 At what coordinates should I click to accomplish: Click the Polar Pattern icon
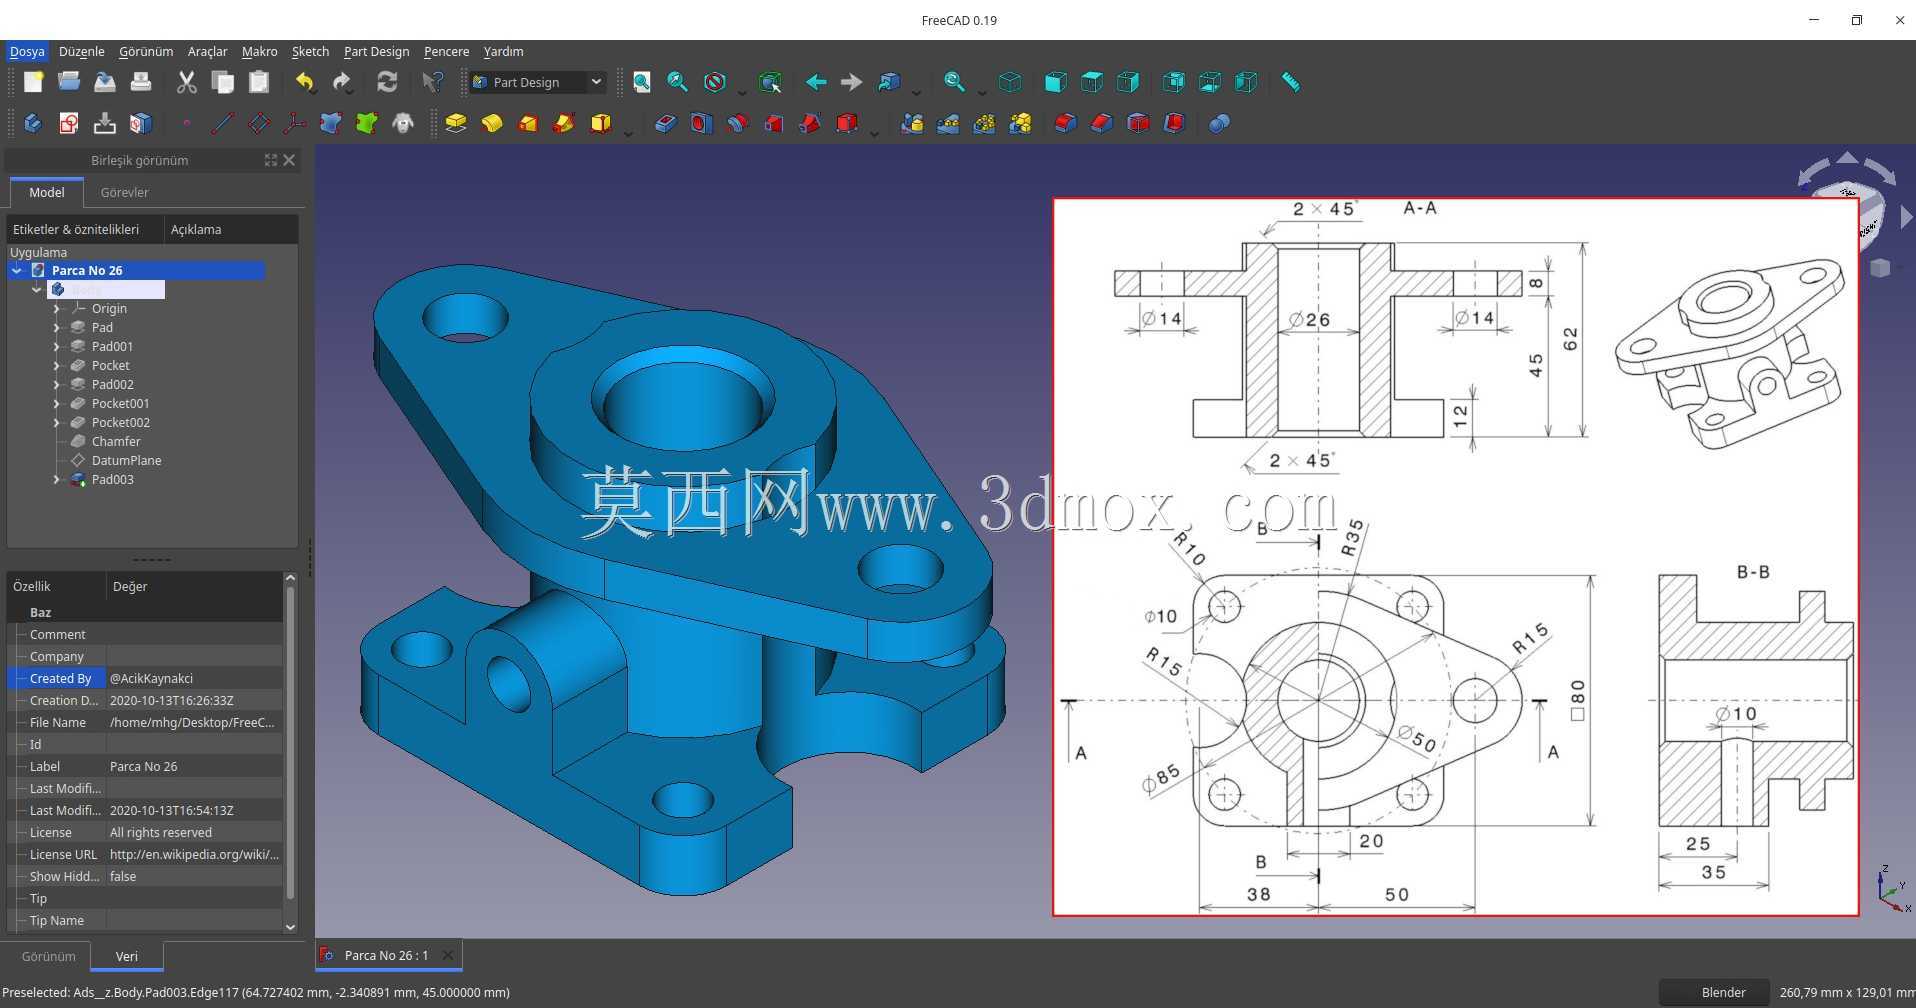[984, 123]
